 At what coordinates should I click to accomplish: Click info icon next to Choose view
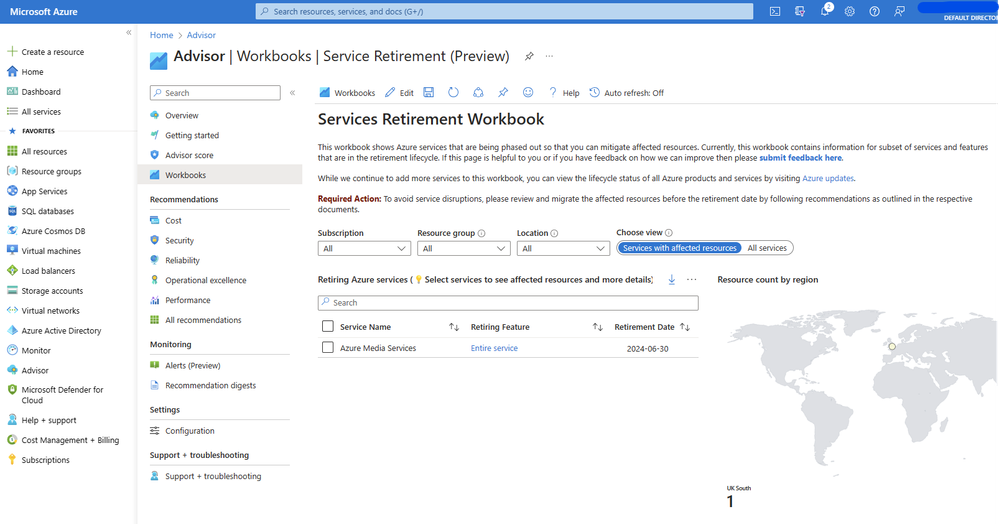point(668,233)
